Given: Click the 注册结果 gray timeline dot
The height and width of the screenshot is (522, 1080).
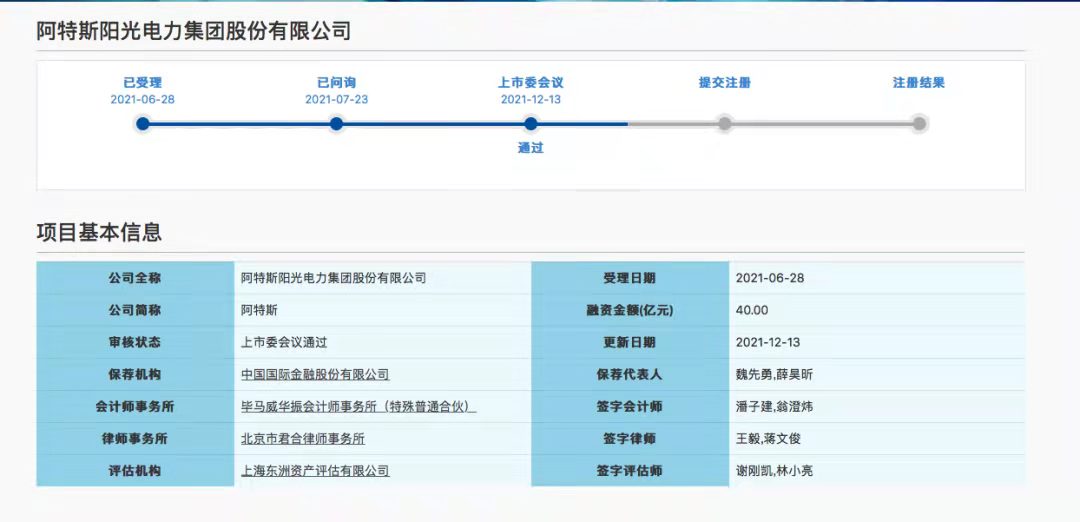Looking at the screenshot, I should coord(919,124).
